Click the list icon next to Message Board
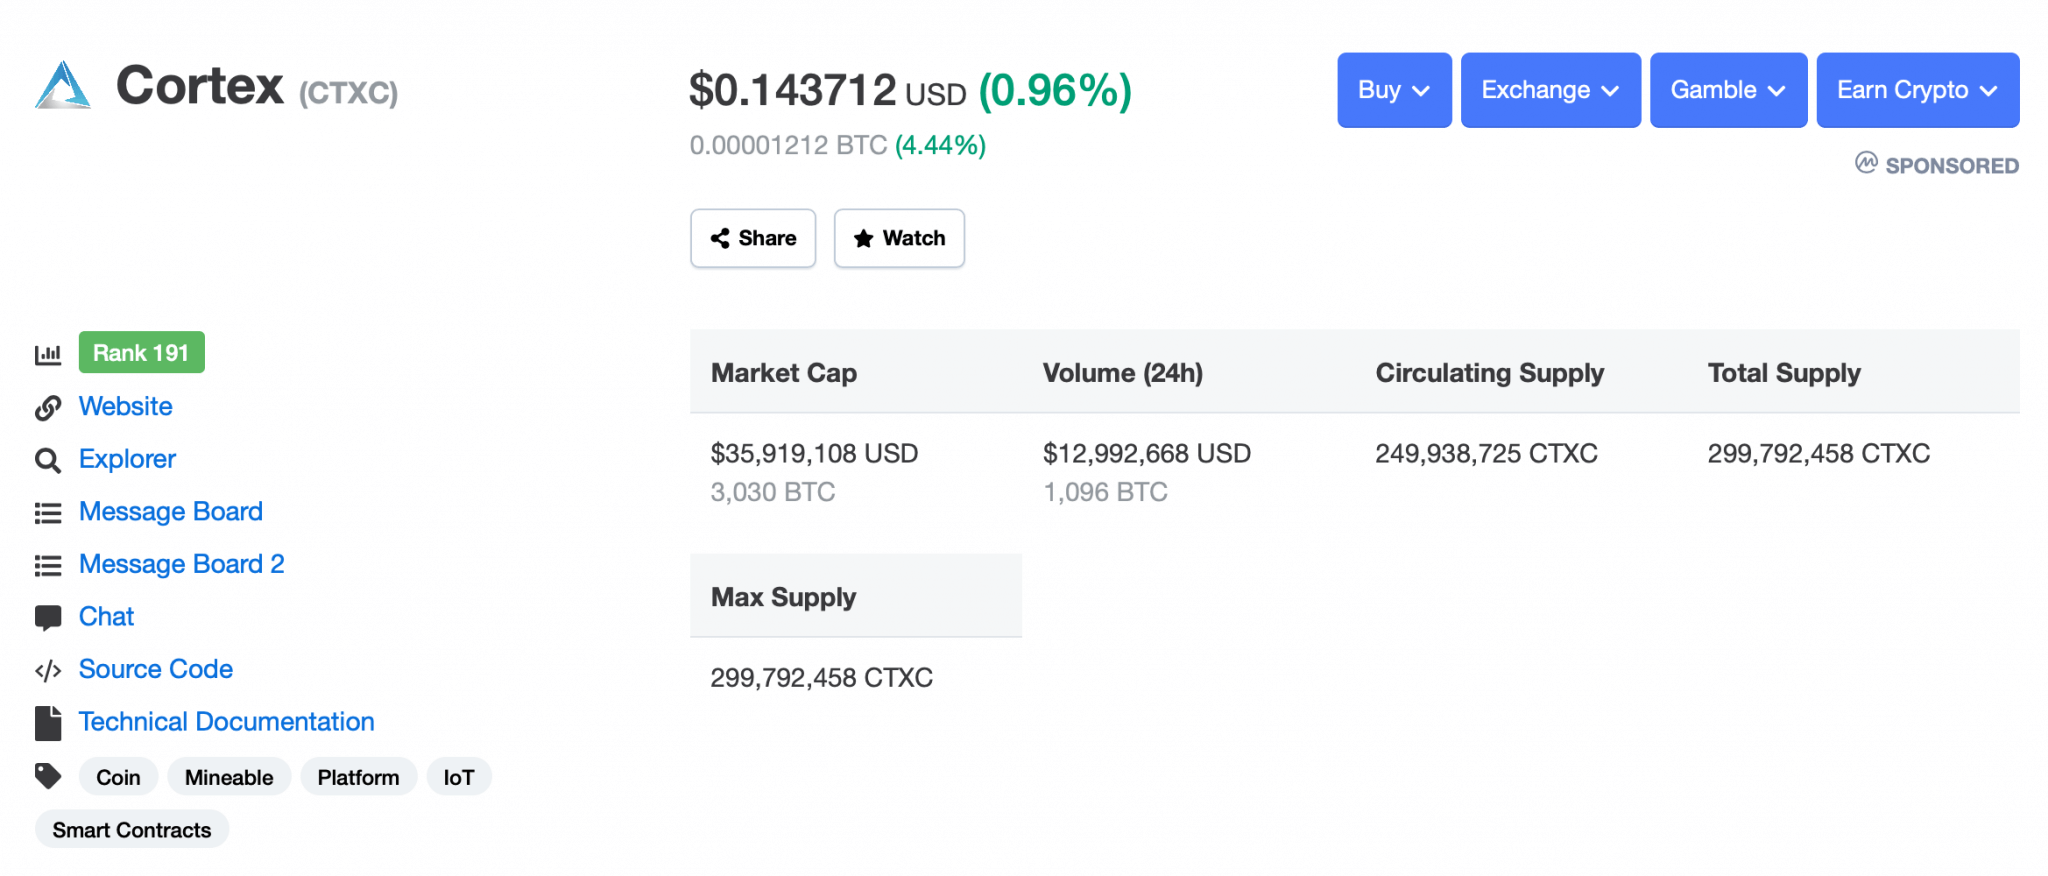The height and width of the screenshot is (876, 2048). (x=48, y=512)
